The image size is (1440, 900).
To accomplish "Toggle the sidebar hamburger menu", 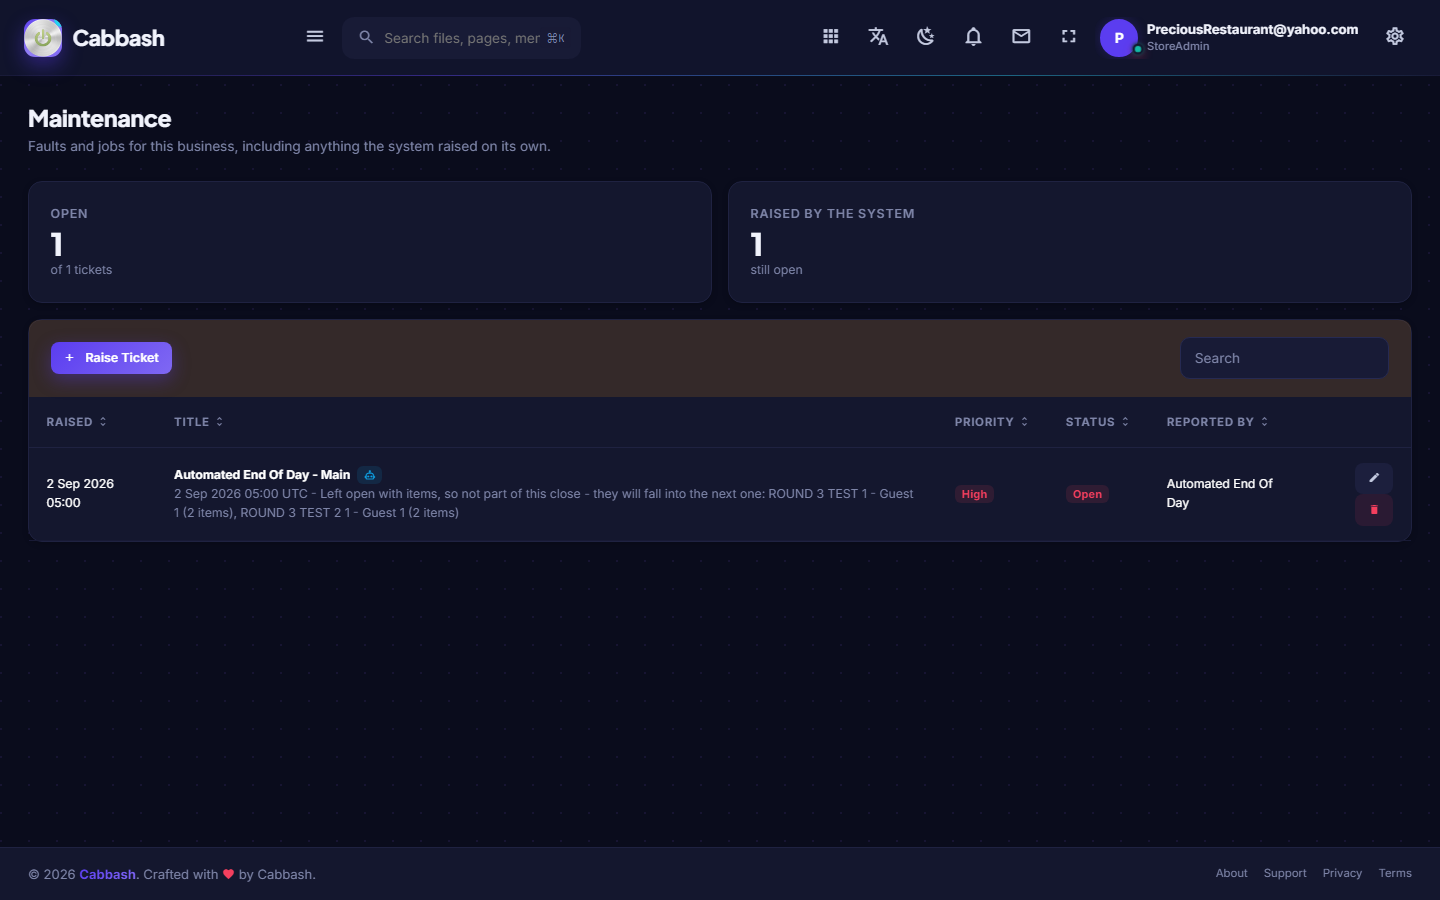I will click(315, 37).
